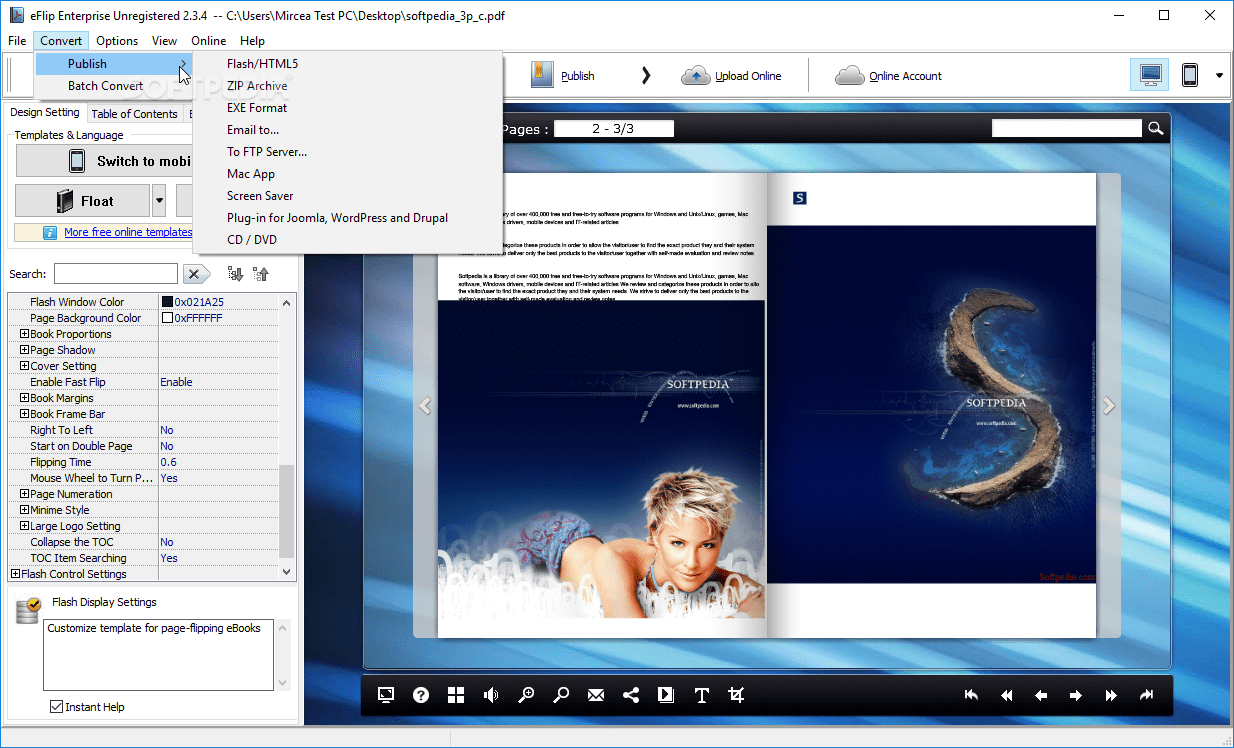Clear the search with X button
The width and height of the screenshot is (1234, 748).
(x=195, y=274)
